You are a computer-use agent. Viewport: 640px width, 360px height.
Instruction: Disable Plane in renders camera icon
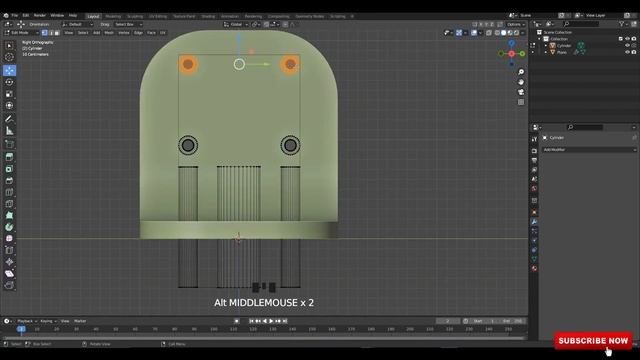[x=634, y=52]
